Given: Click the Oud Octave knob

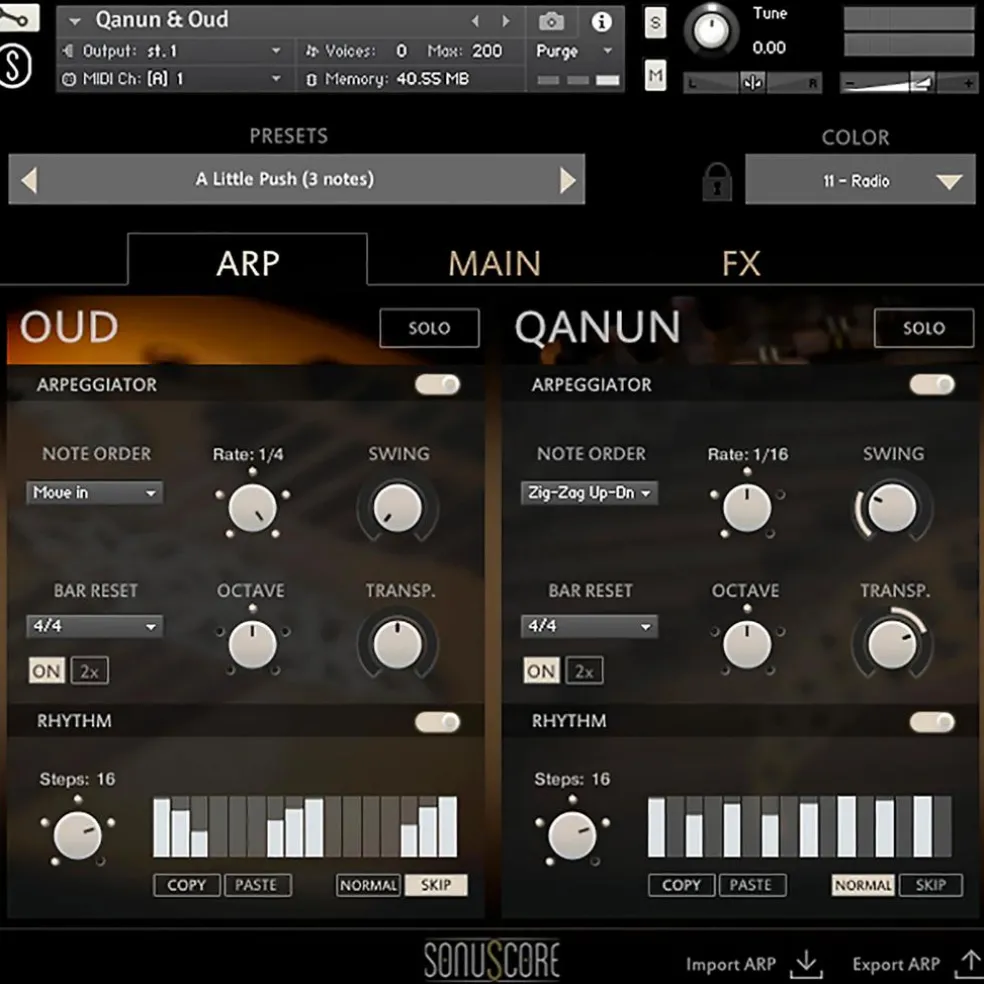Looking at the screenshot, I should click(252, 644).
